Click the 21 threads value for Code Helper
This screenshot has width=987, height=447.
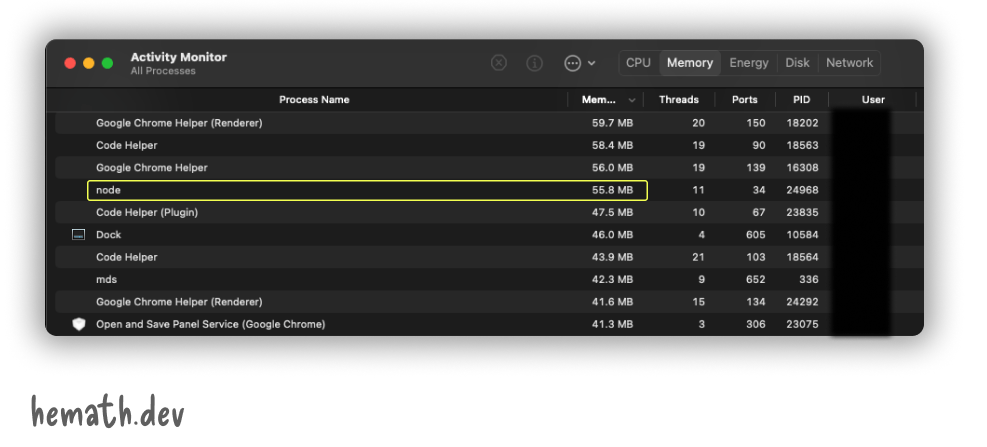click(x=698, y=257)
